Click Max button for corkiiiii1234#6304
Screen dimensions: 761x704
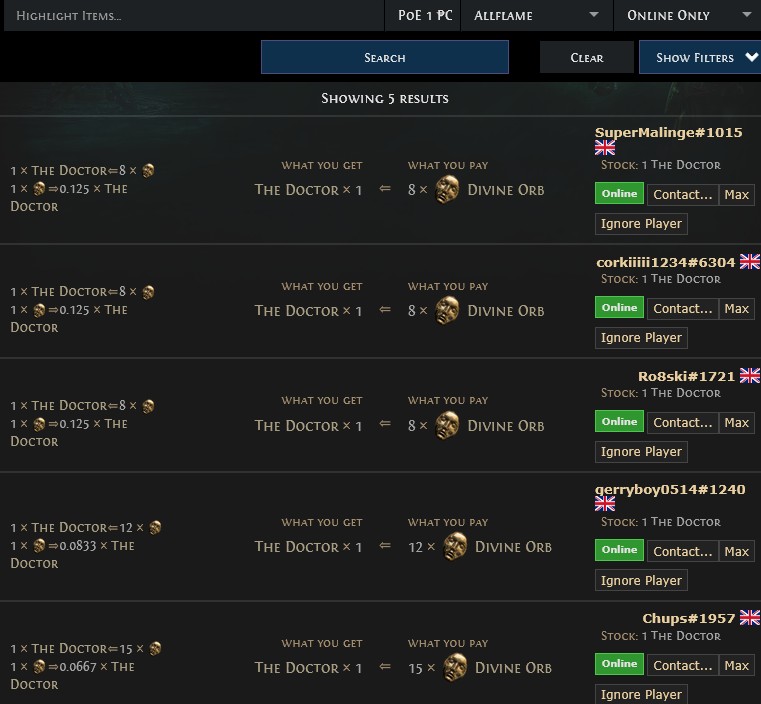coord(736,309)
